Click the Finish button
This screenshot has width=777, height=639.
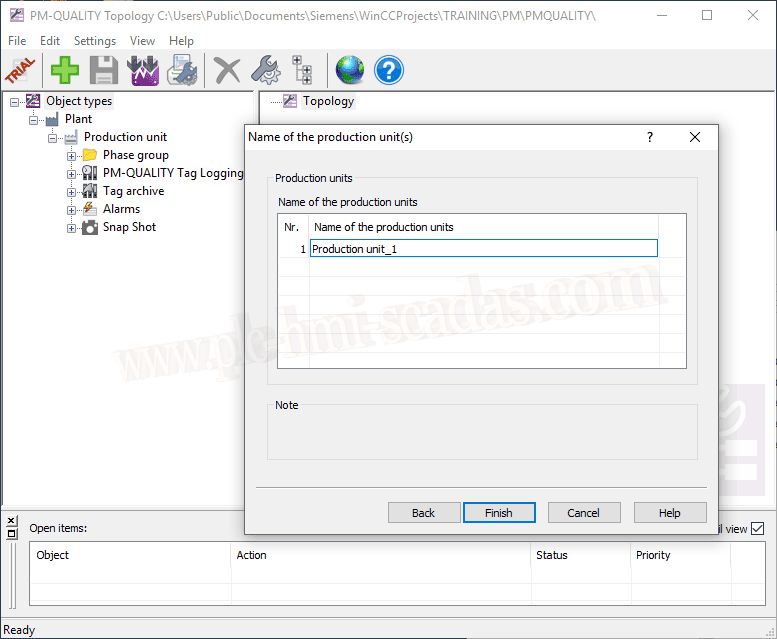pos(499,513)
